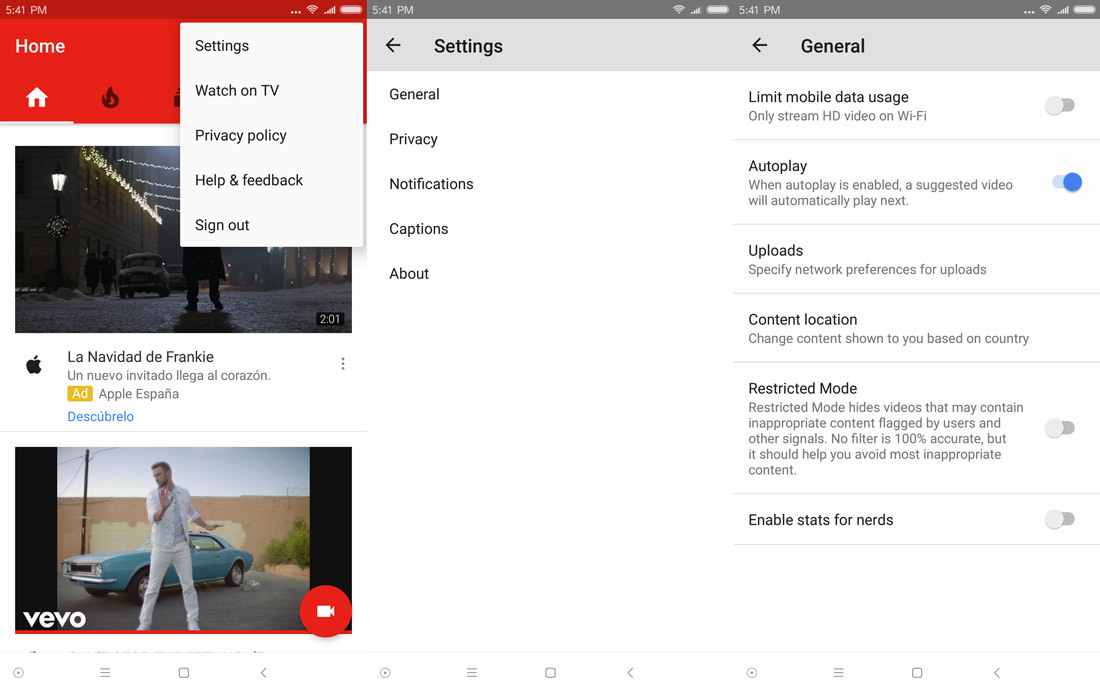Open Content location setting
This screenshot has width=1100, height=693.
tap(887, 328)
